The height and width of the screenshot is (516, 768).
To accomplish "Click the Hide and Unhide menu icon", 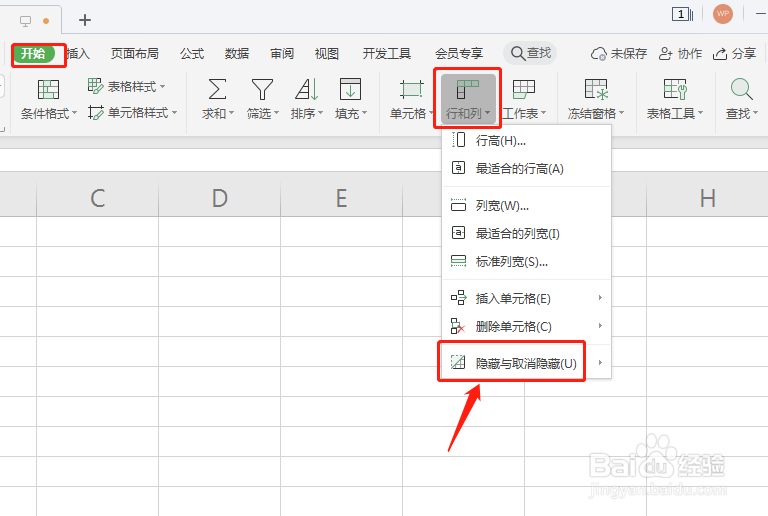I will pos(458,362).
